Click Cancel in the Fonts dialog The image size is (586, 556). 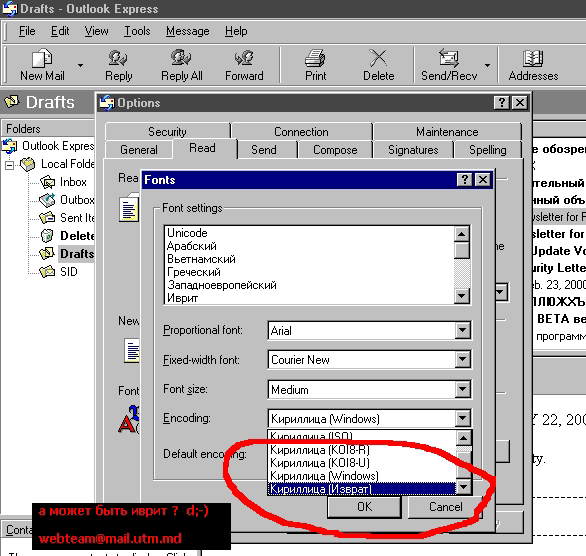coord(445,507)
